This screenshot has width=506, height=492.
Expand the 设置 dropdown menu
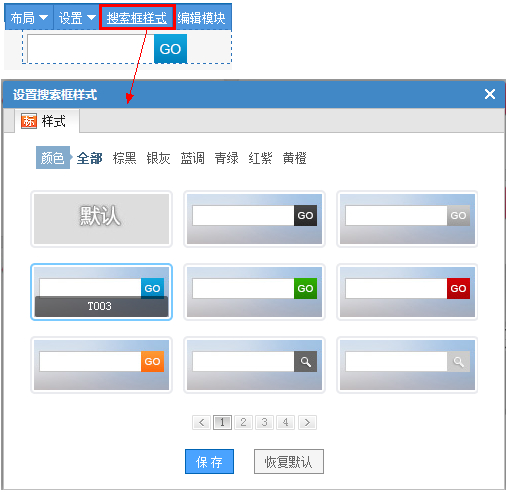point(77,18)
